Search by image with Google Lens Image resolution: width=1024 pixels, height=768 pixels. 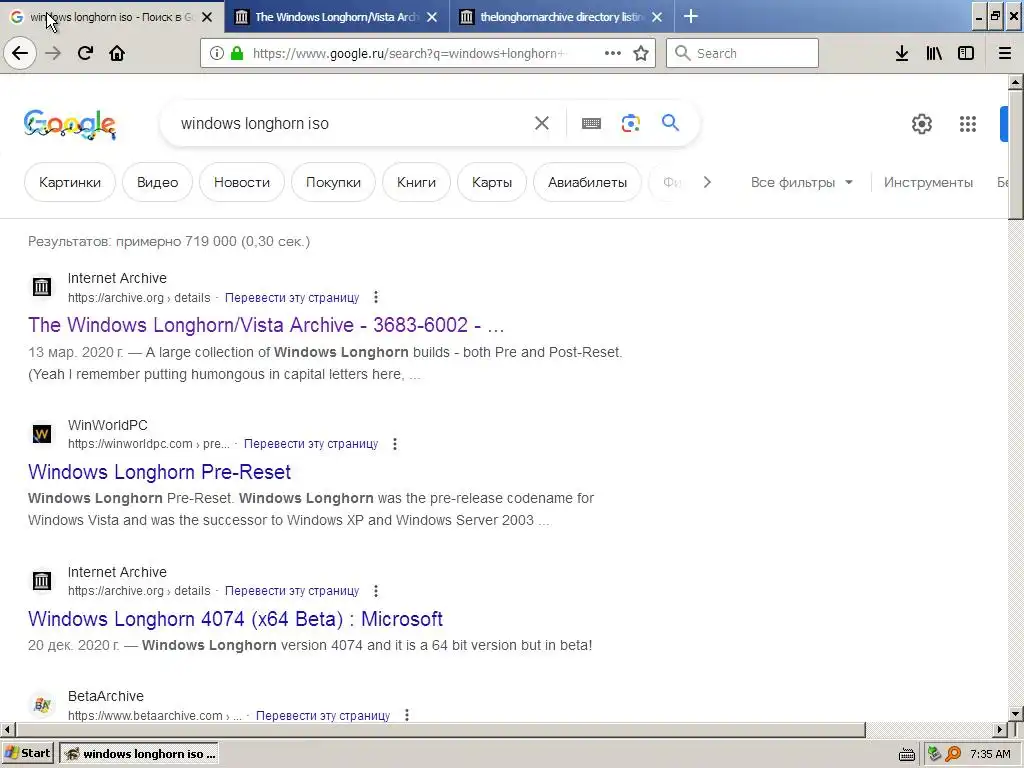click(630, 123)
